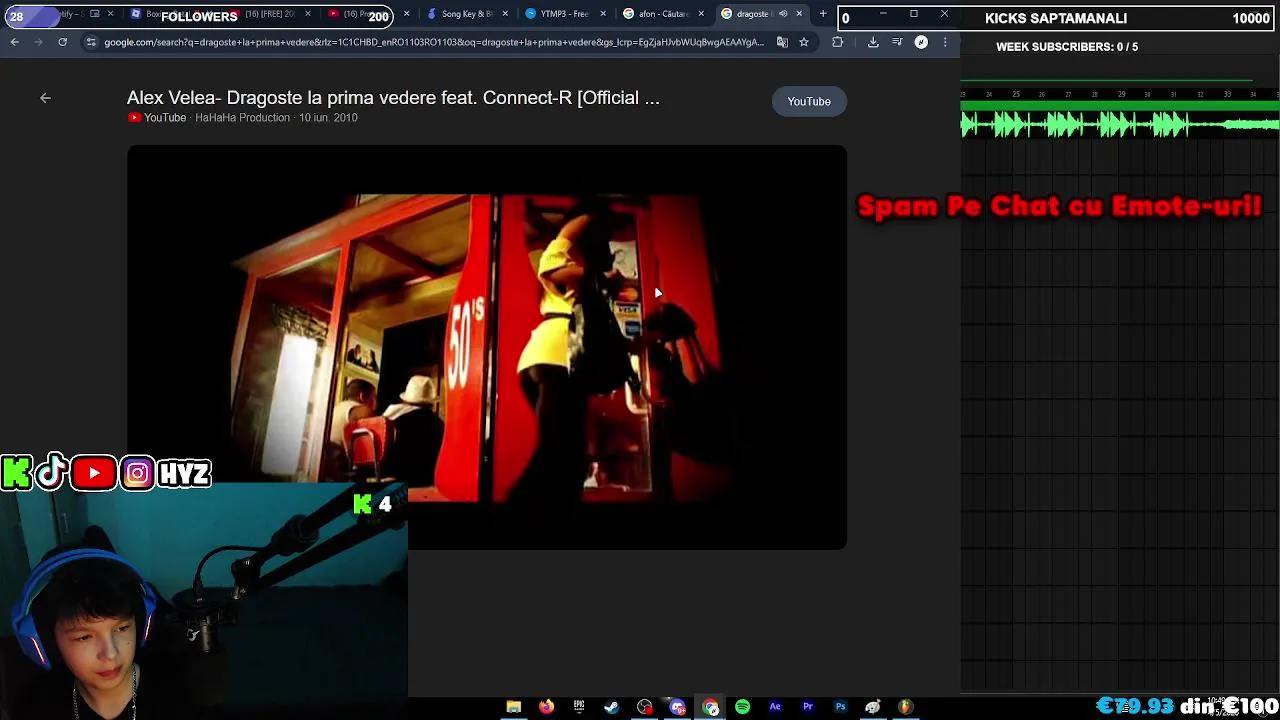Click the FL Studio timeline bar ruler

point(1120,94)
